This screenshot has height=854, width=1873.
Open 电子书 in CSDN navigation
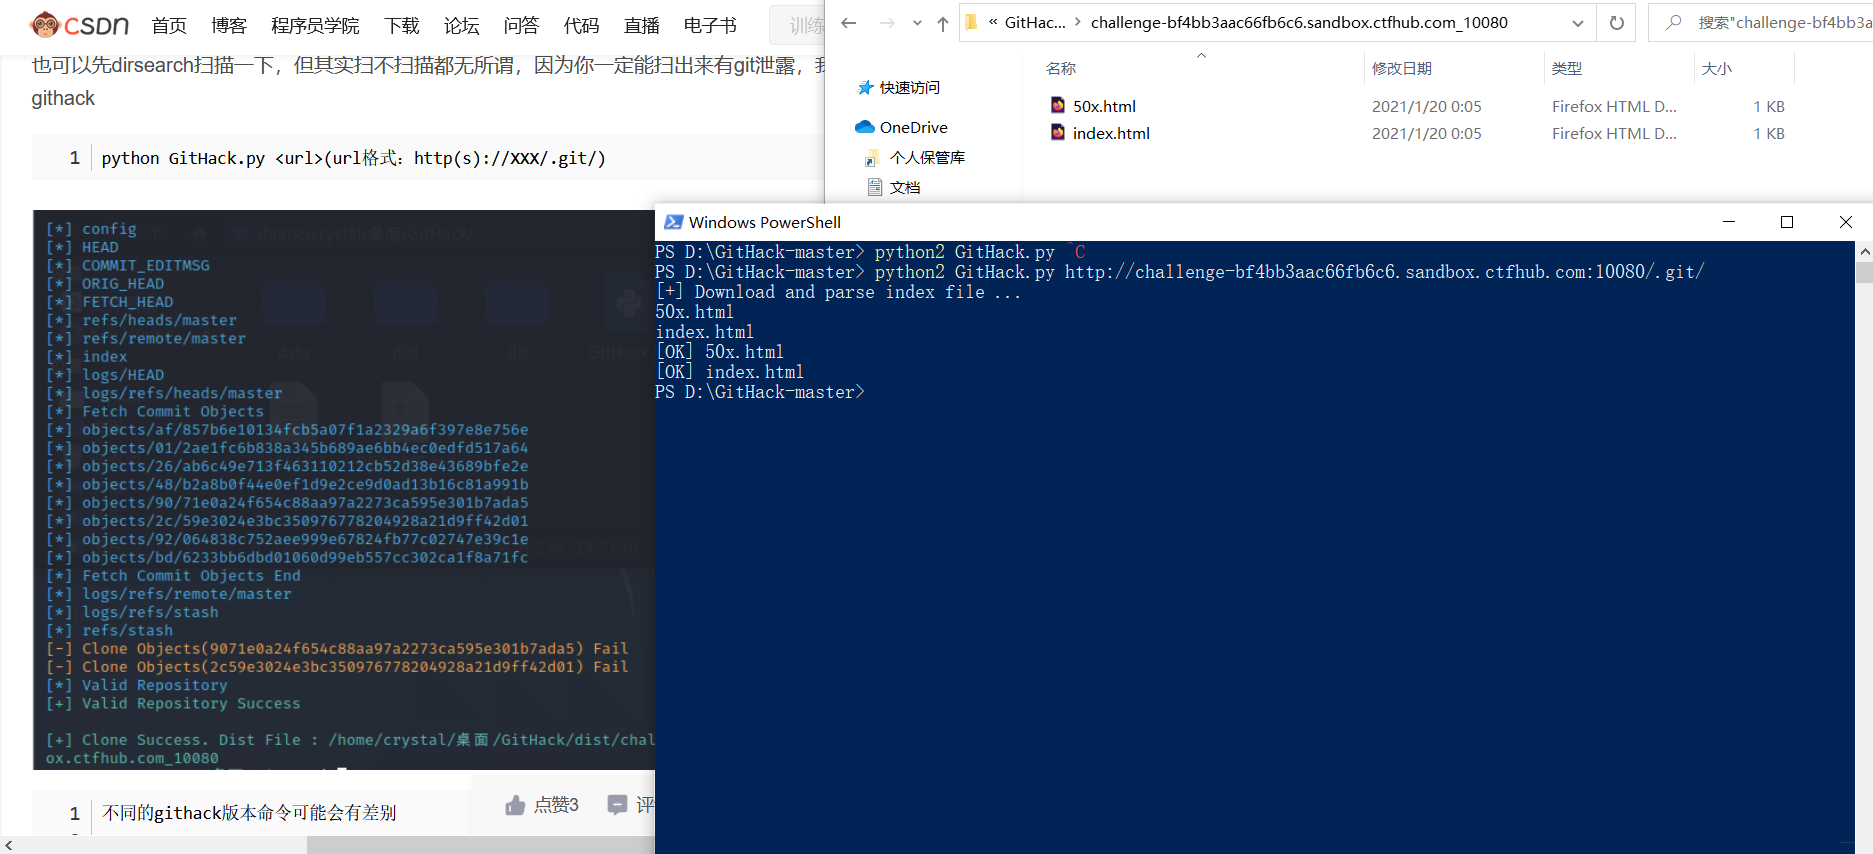pos(710,25)
